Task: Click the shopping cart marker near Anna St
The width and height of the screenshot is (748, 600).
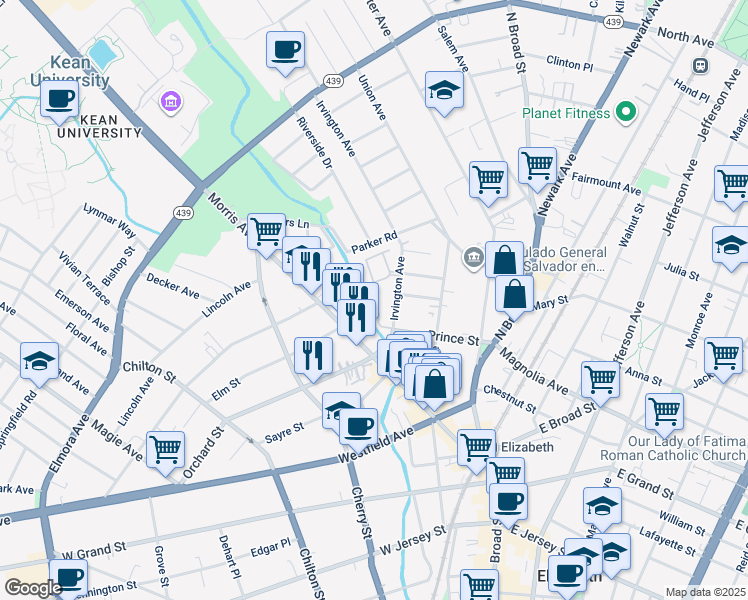Action: pos(601,381)
